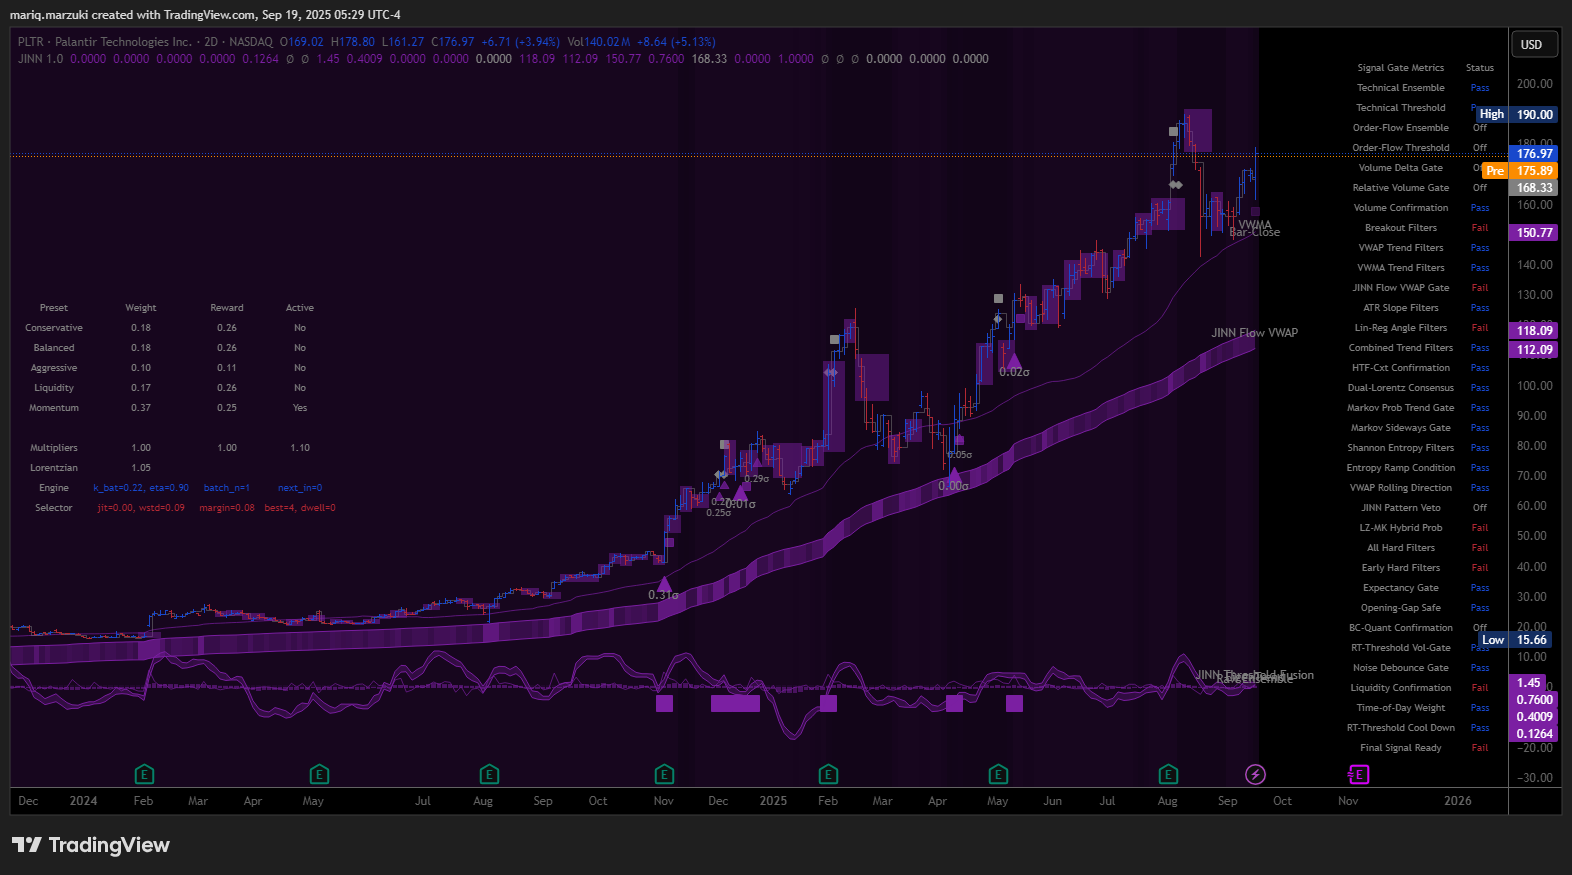Click the purple 112.09 price label
The image size is (1572, 875).
click(1534, 350)
